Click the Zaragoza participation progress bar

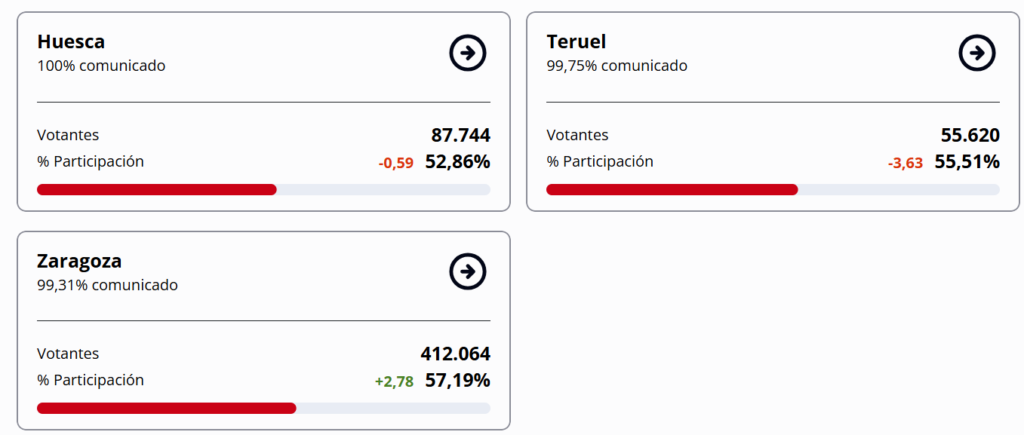(x=263, y=408)
